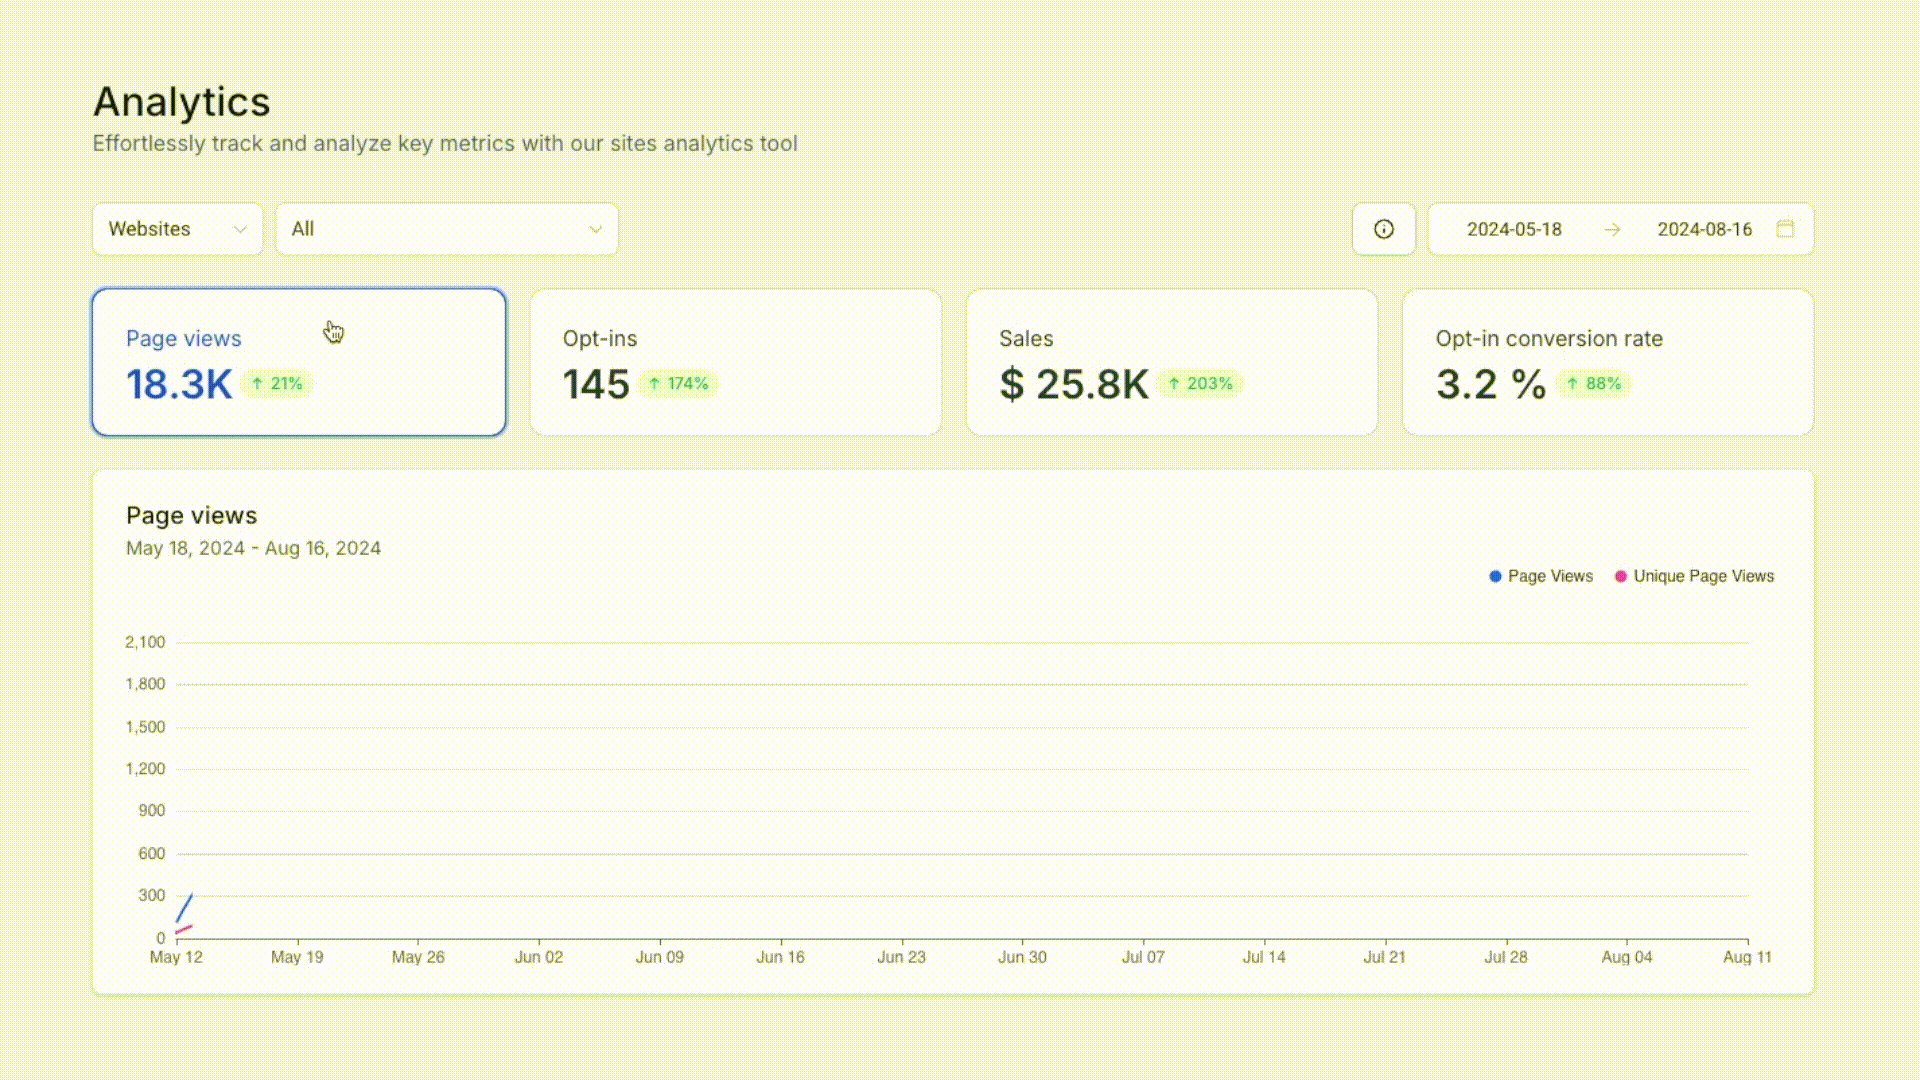Viewport: 1920px width, 1080px height.
Task: Click the 203% increase badge on Sales
Action: coord(1200,384)
